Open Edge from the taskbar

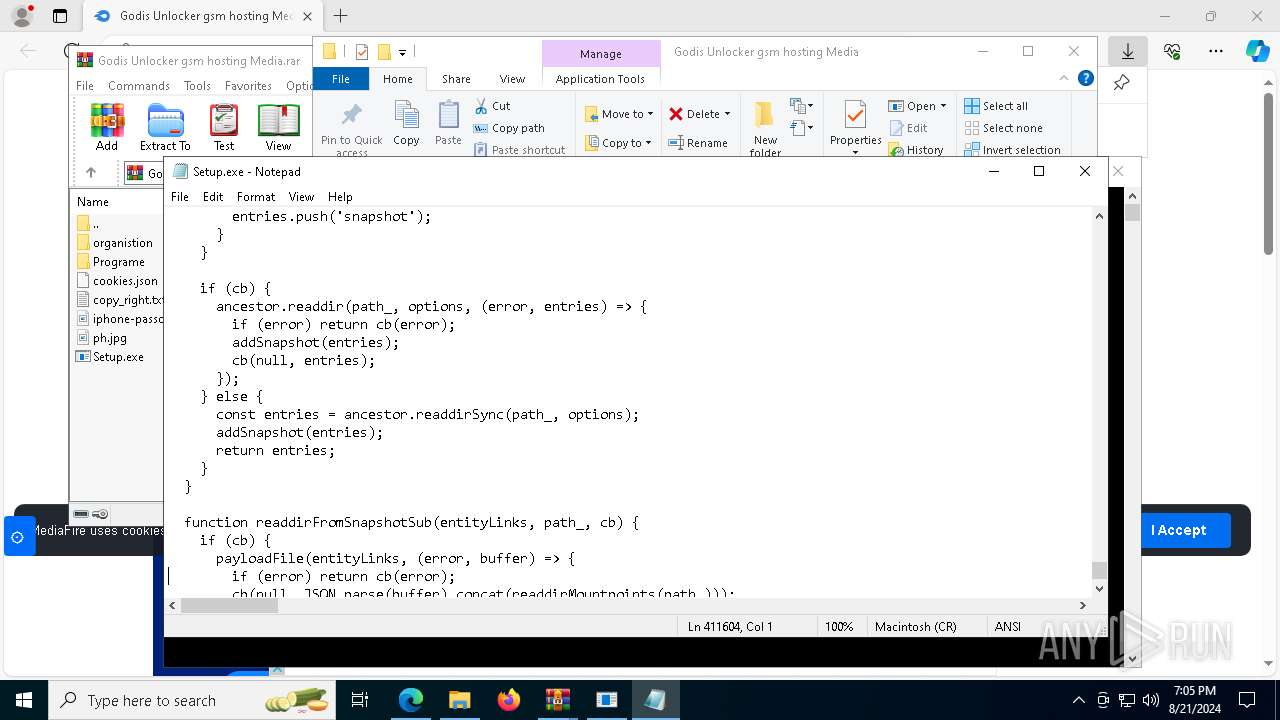[x=411, y=700]
